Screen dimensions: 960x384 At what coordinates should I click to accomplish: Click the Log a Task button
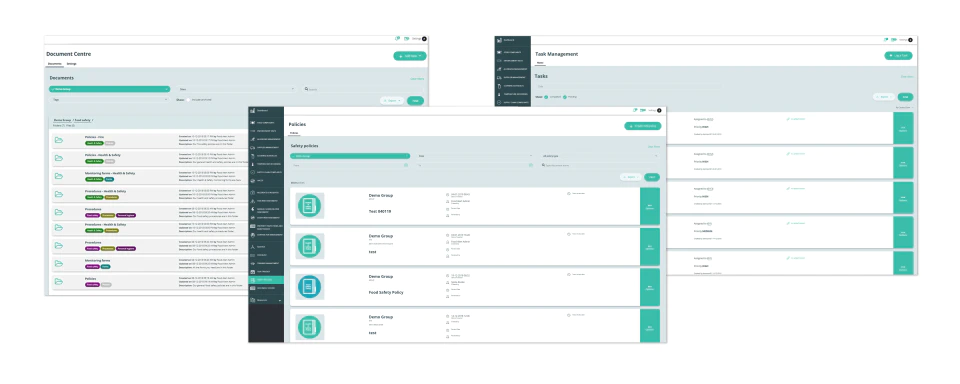(x=898, y=56)
